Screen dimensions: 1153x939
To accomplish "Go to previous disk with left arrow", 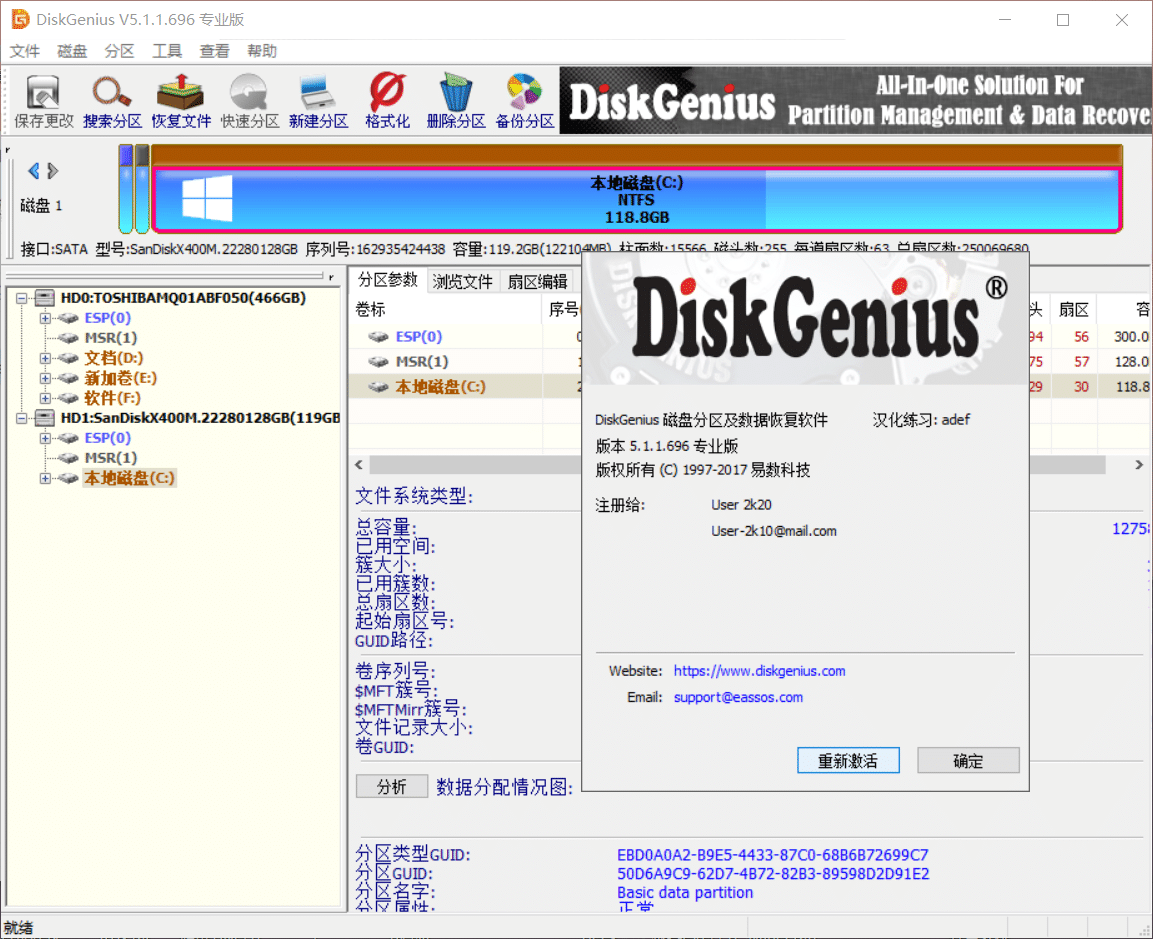I will point(34,171).
